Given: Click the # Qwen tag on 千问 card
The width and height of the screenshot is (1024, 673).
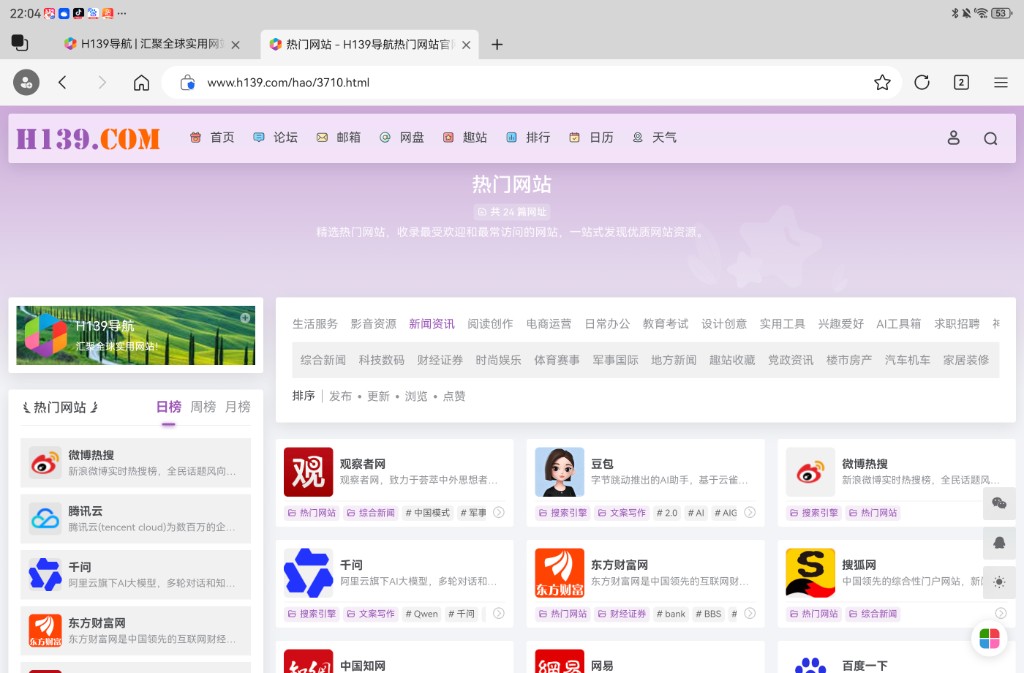Looking at the screenshot, I should [421, 614].
